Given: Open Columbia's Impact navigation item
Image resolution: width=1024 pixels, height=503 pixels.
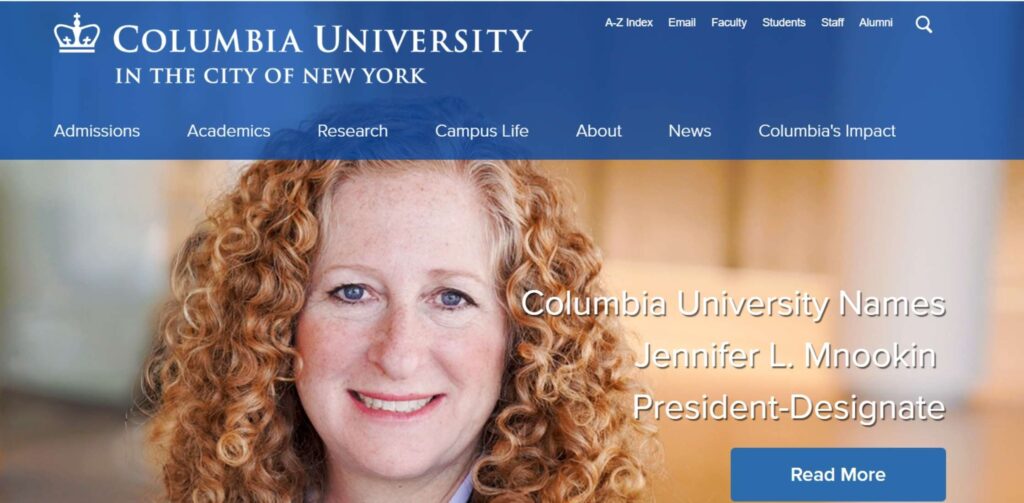Looking at the screenshot, I should point(827,131).
